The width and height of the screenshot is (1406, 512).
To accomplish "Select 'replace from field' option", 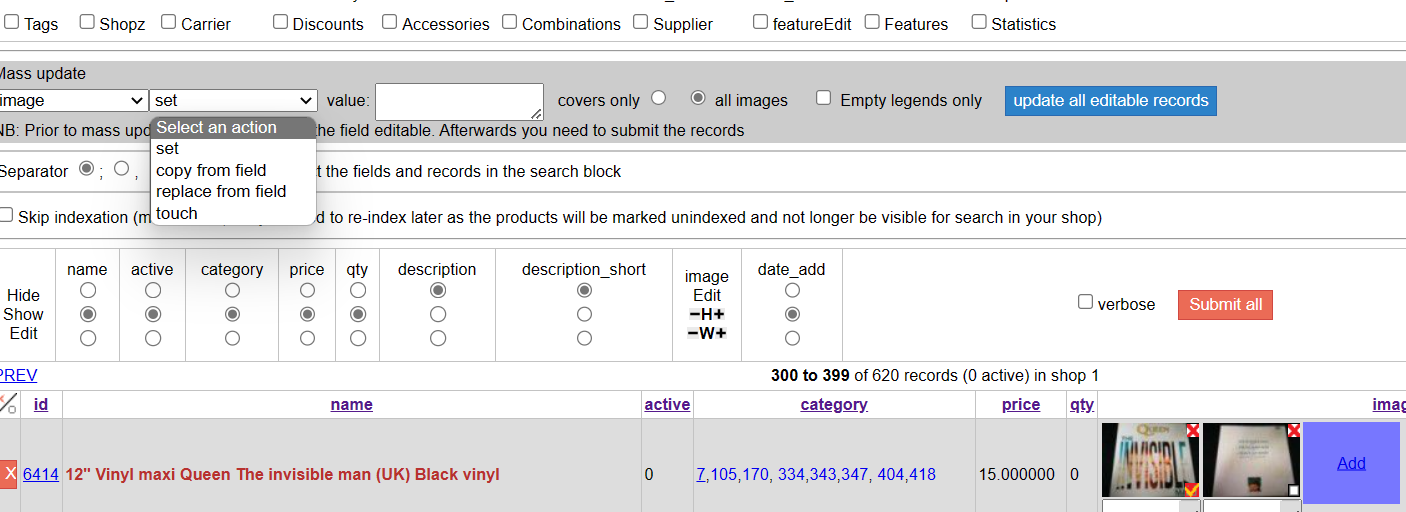I will [221, 191].
